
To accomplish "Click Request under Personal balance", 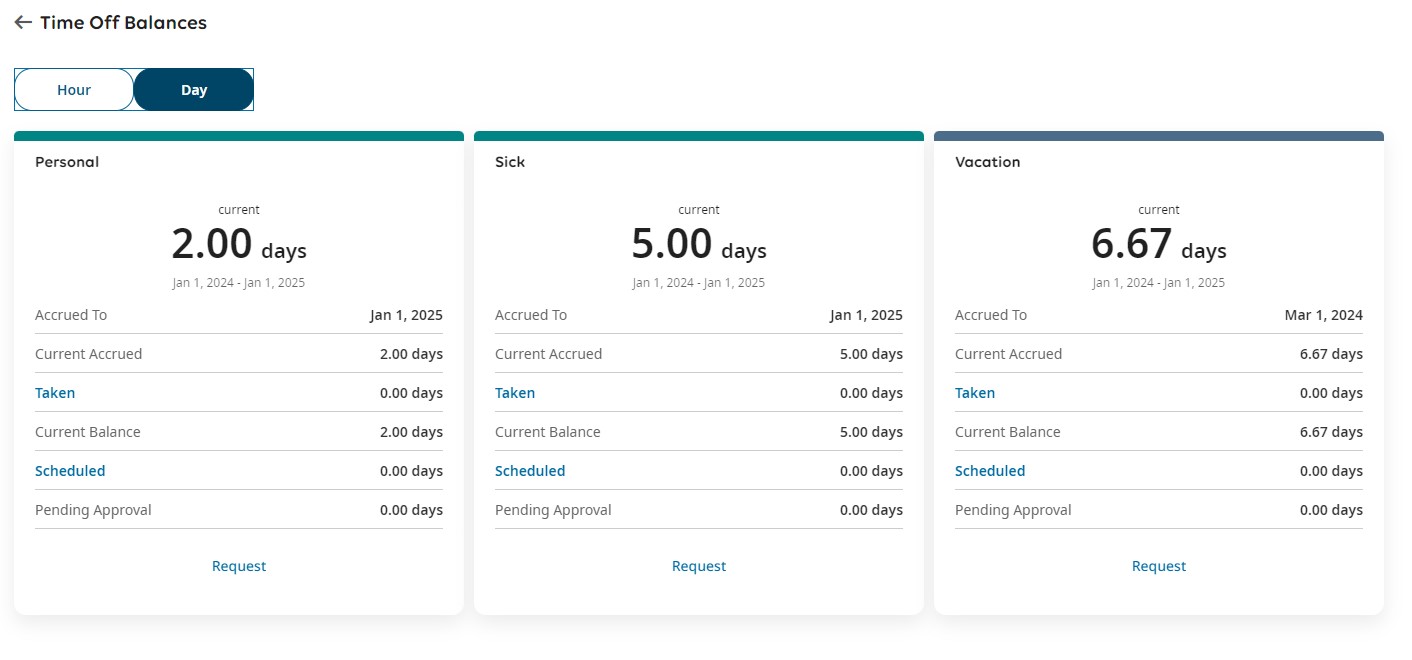I will [239, 566].
